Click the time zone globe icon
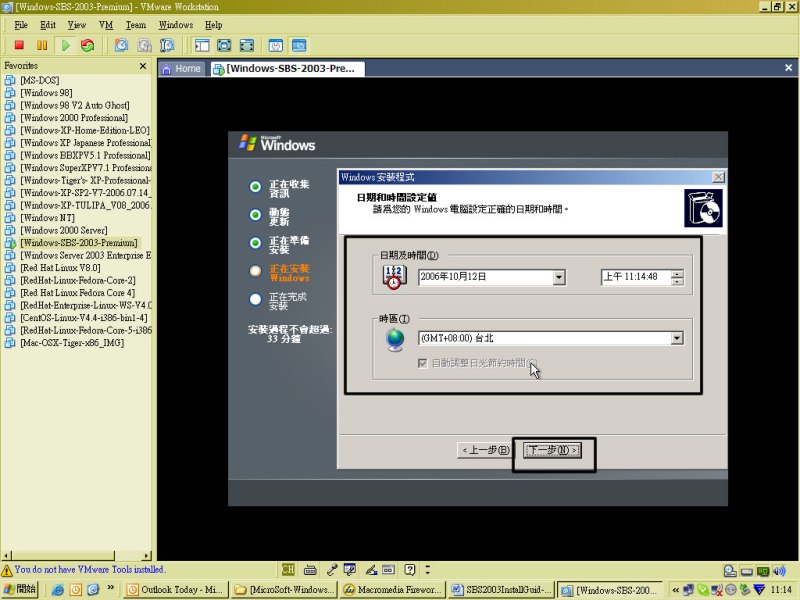Viewport: 800px width, 600px height. point(395,340)
